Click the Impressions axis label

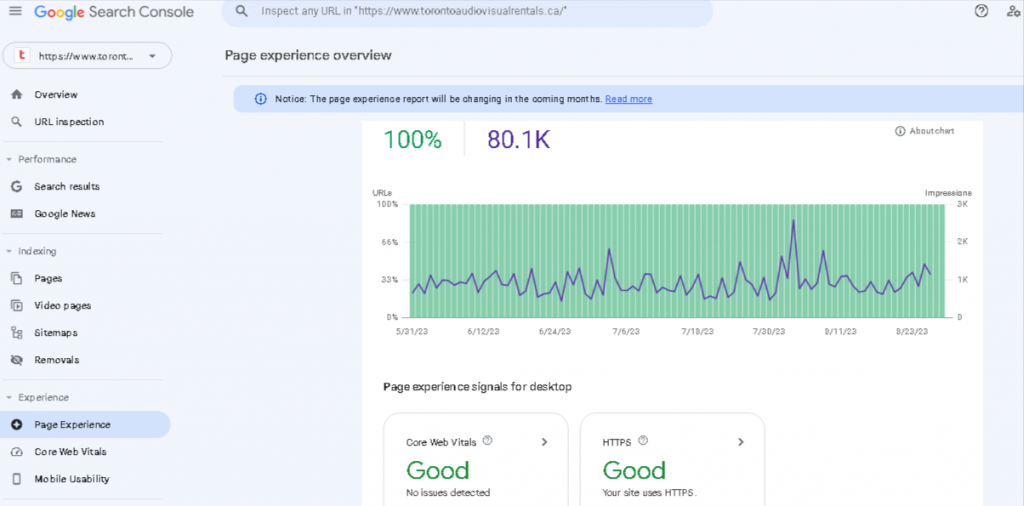pyautogui.click(x=948, y=193)
